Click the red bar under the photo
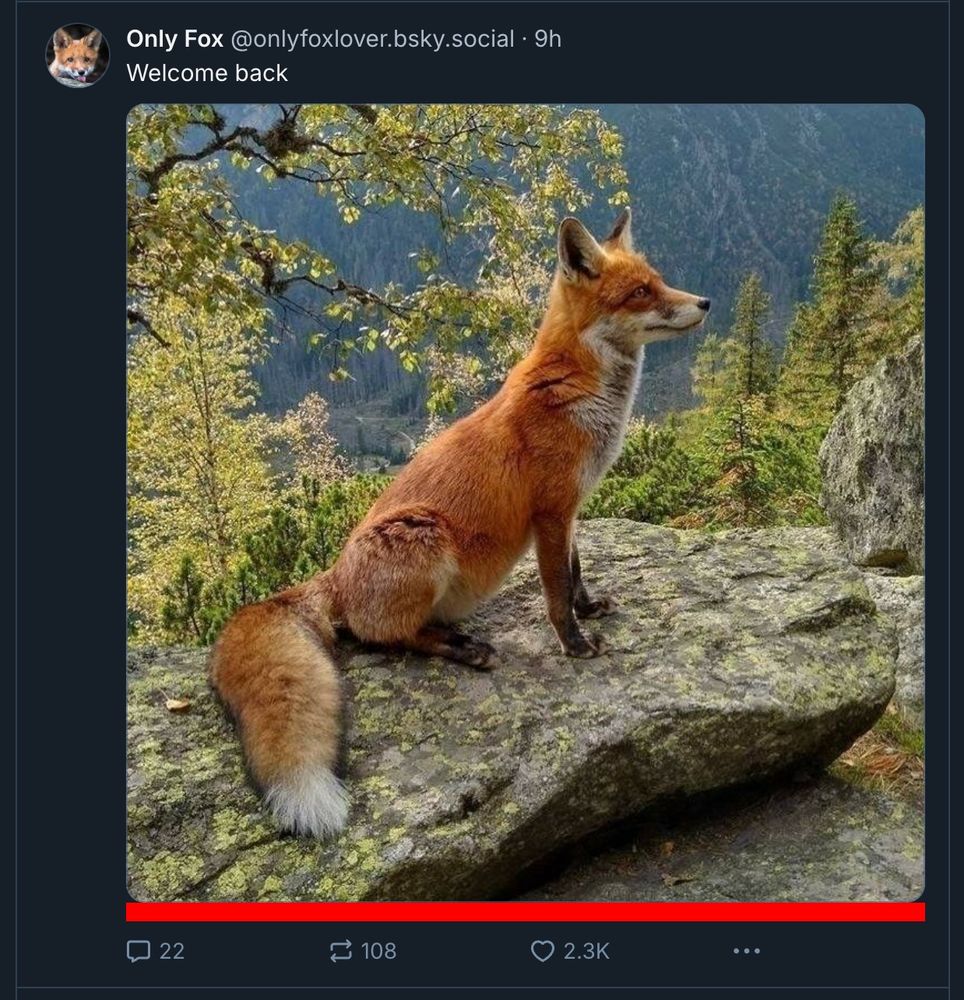The width and height of the screenshot is (964, 1000). 525,912
